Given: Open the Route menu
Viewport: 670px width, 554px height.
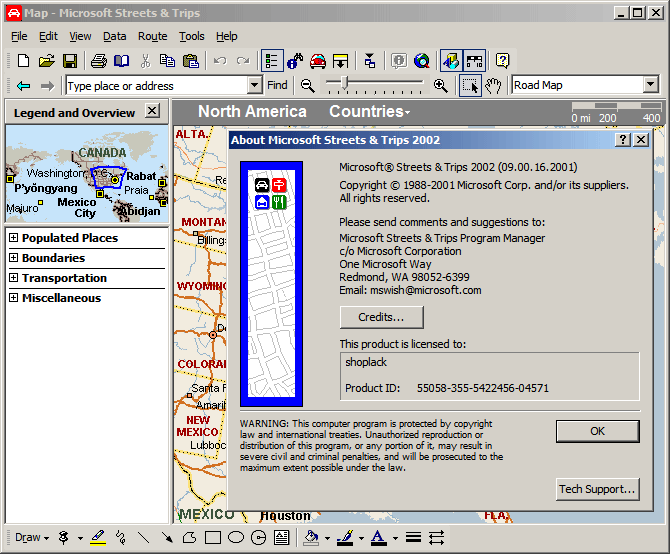Looking at the screenshot, I should pos(153,36).
